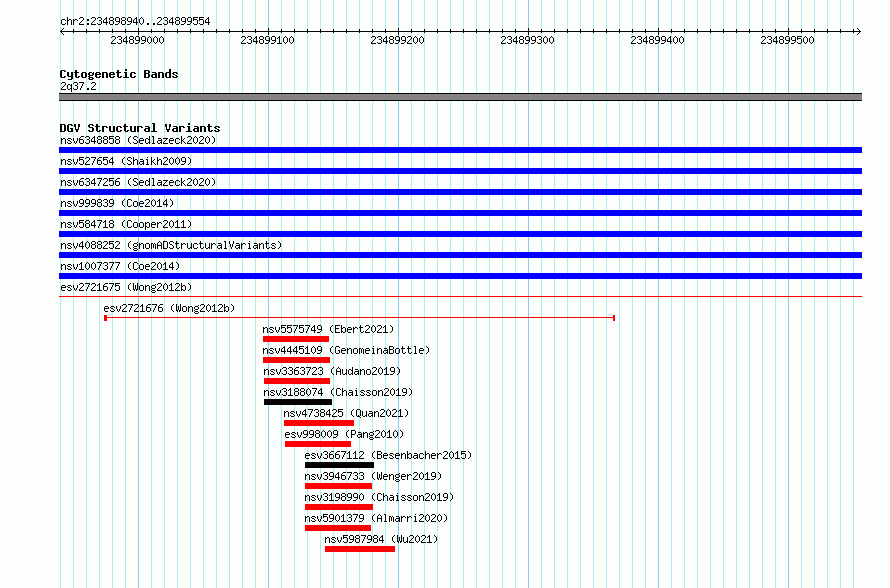890x588 pixels.
Task: Open esv3667112 (Besenbacher2015) label
Action: (388, 455)
